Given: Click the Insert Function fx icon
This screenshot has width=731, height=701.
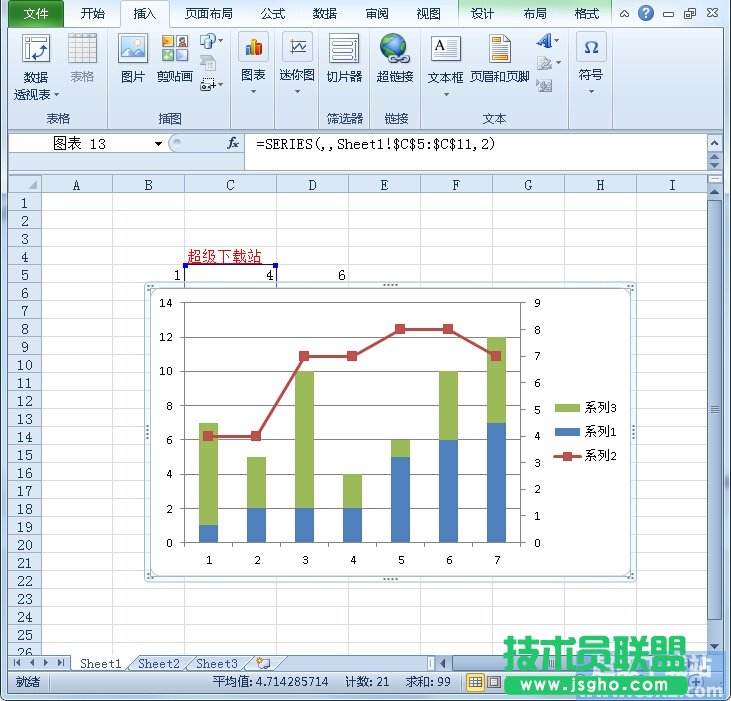Looking at the screenshot, I should pyautogui.click(x=233, y=144).
